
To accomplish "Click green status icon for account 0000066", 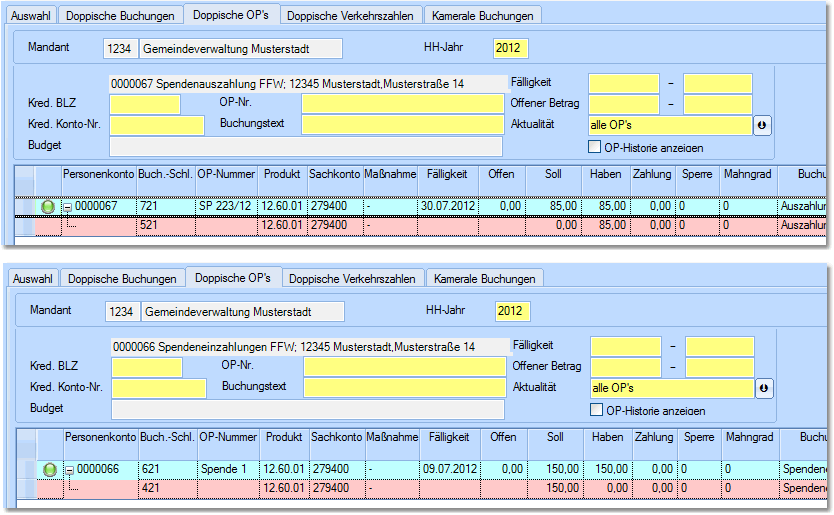I will point(50,469).
